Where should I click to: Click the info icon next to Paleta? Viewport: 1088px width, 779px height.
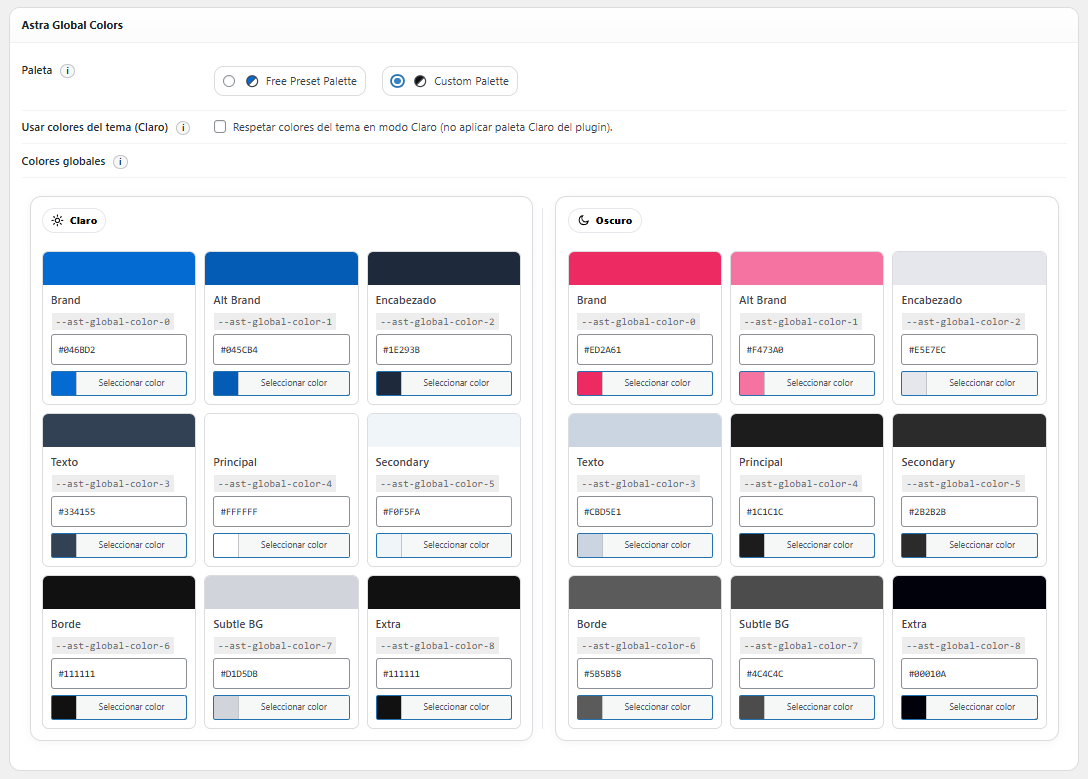[x=67, y=71]
